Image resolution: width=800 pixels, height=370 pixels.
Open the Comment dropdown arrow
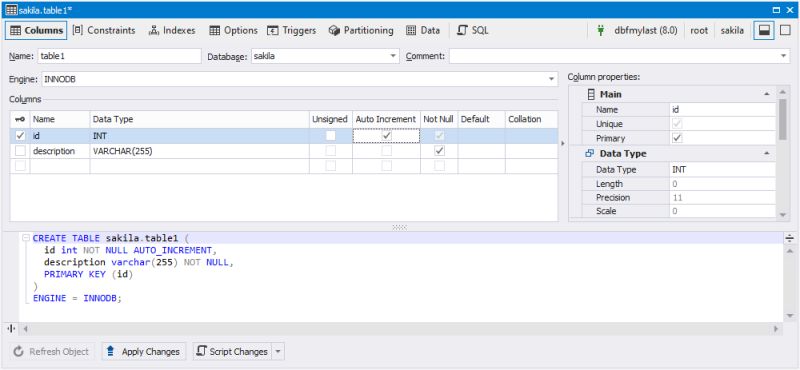784,56
